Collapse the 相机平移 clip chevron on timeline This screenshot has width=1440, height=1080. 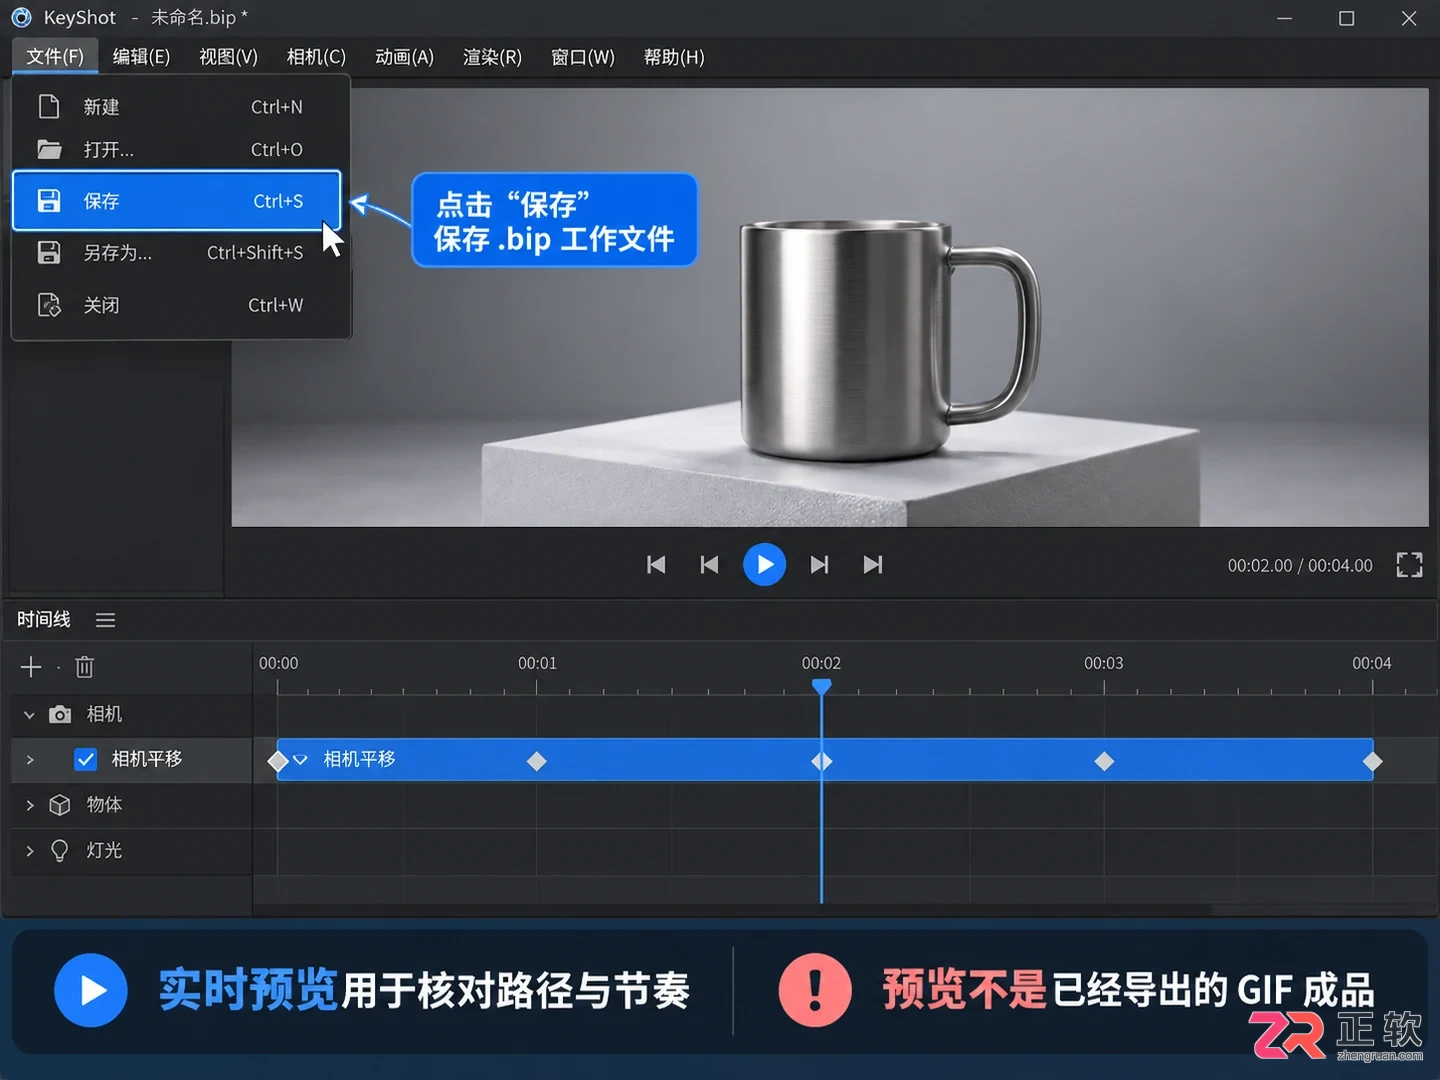coord(300,760)
